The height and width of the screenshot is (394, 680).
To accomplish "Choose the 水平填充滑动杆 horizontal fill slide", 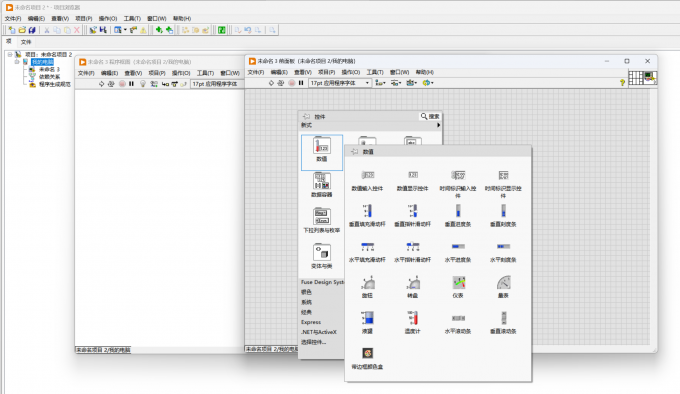I will click(x=367, y=247).
